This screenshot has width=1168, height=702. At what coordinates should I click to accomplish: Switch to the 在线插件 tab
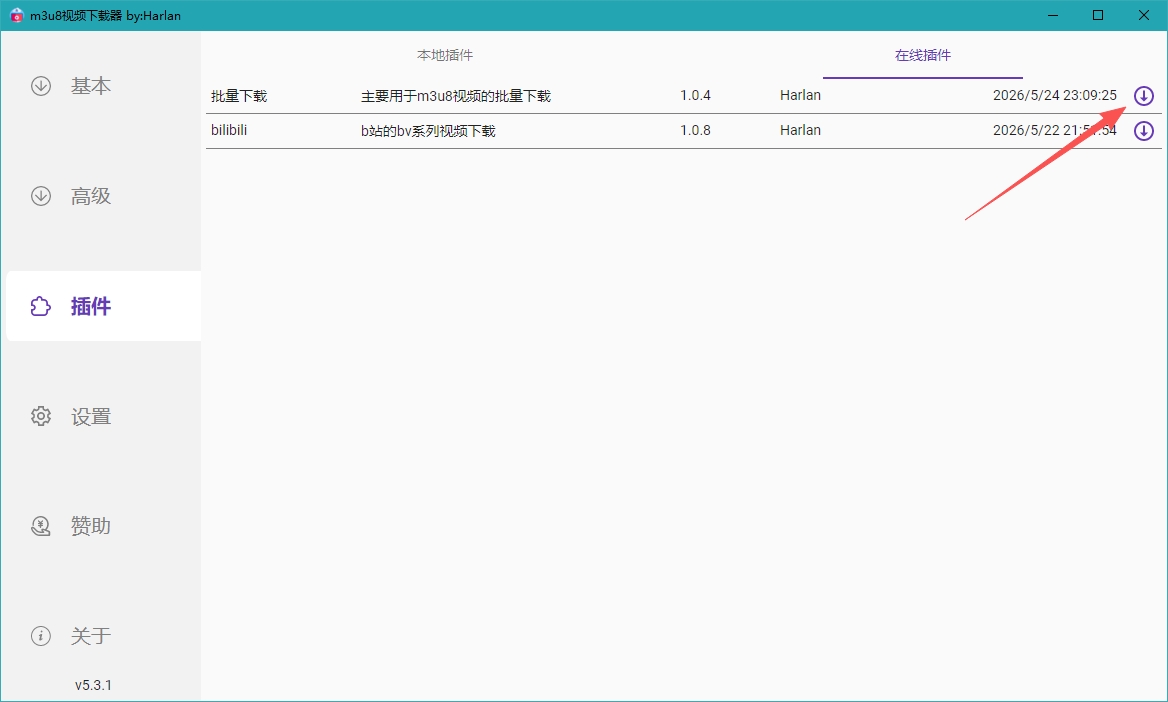923,55
